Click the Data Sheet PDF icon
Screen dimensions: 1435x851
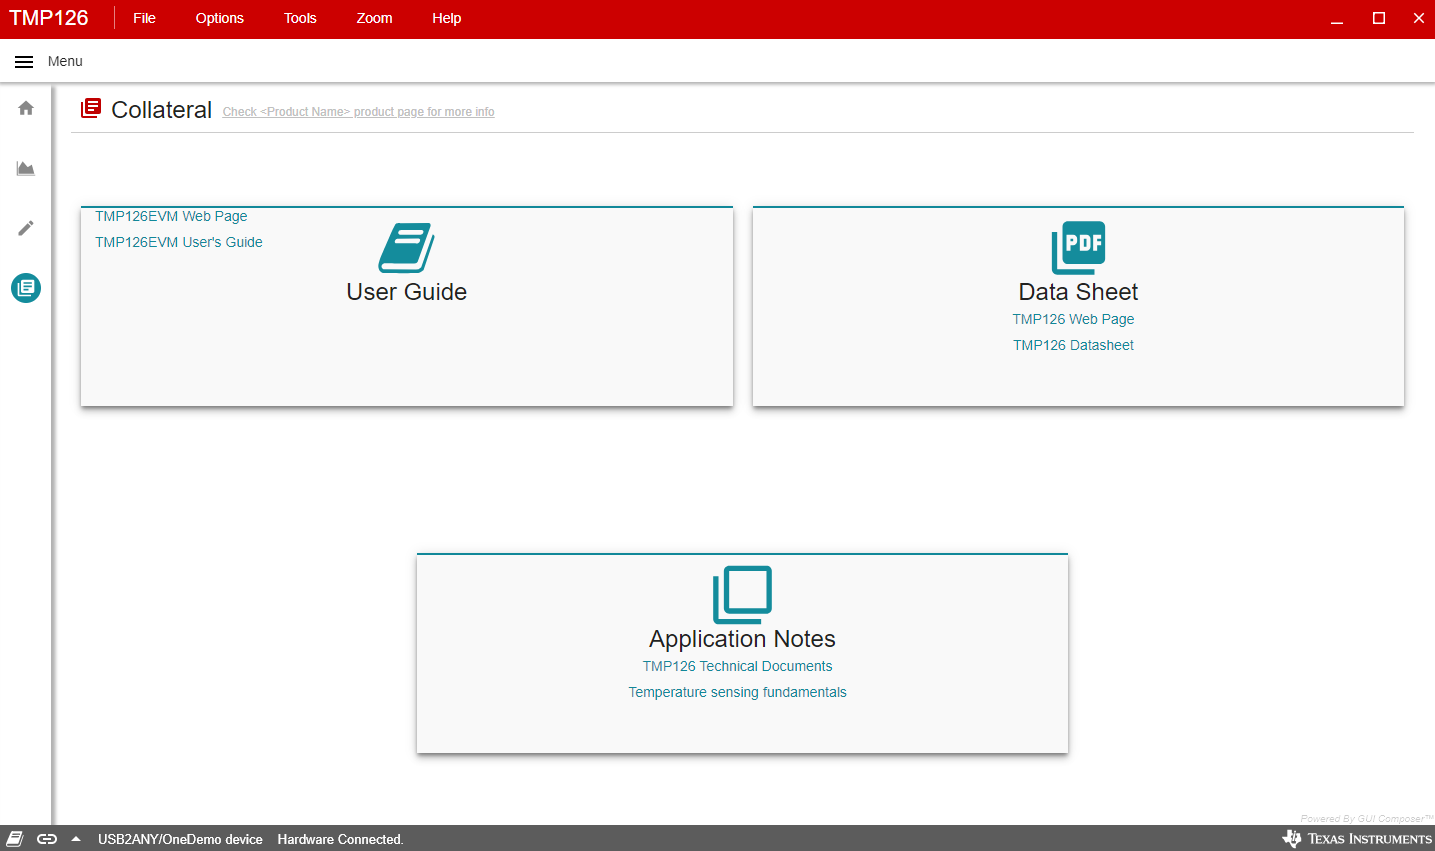1078,247
